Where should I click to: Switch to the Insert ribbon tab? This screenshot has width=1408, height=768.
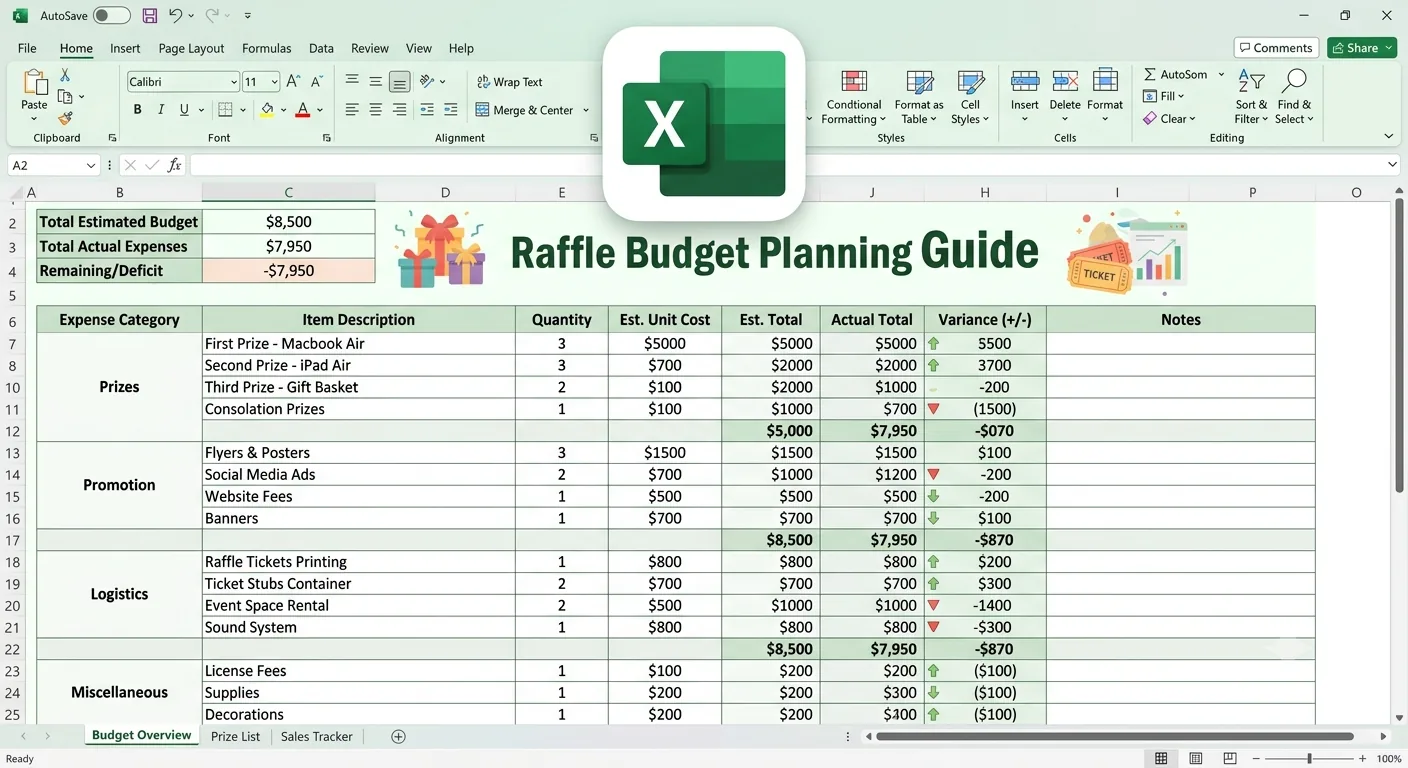point(125,48)
